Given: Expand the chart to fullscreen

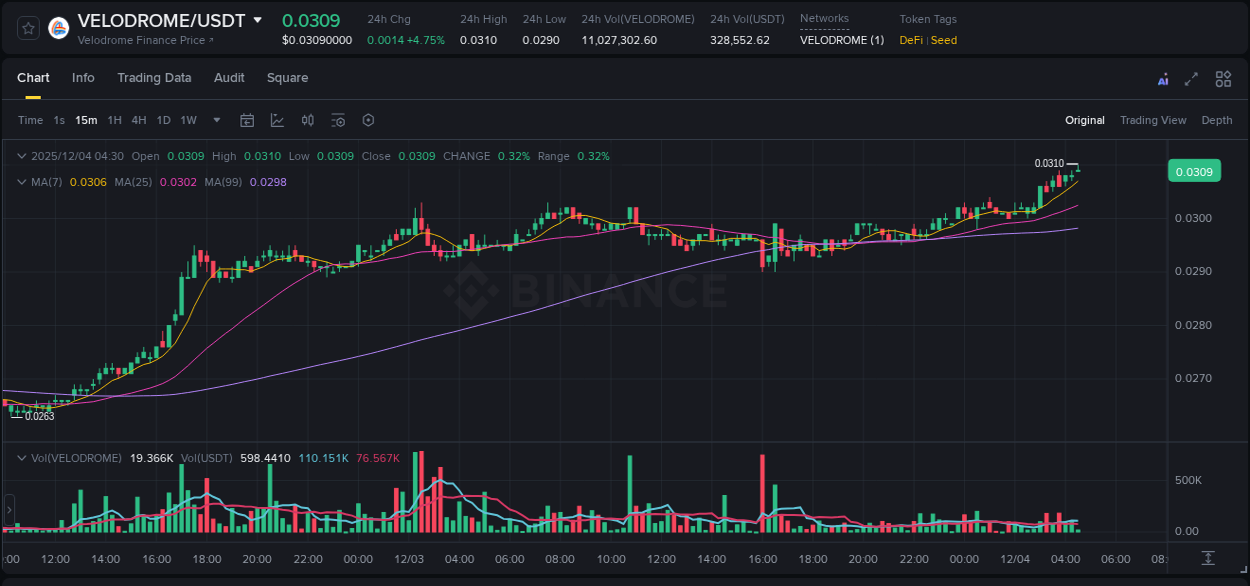Looking at the screenshot, I should pyautogui.click(x=1191, y=78).
